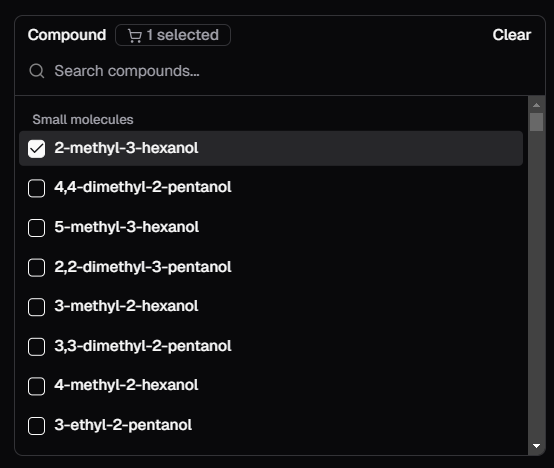This screenshot has width=554, height=468.
Task: Click the scrollbar up arrow
Action: 536,105
